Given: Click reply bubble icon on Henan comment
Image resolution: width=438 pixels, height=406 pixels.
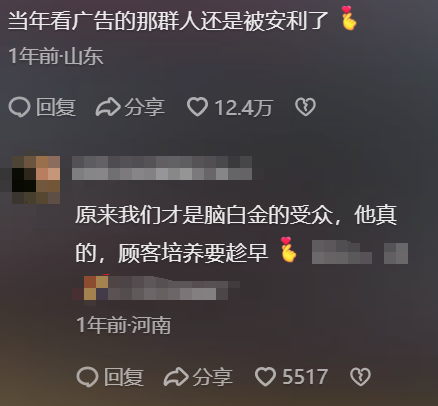Looking at the screenshot, I should (x=87, y=377).
